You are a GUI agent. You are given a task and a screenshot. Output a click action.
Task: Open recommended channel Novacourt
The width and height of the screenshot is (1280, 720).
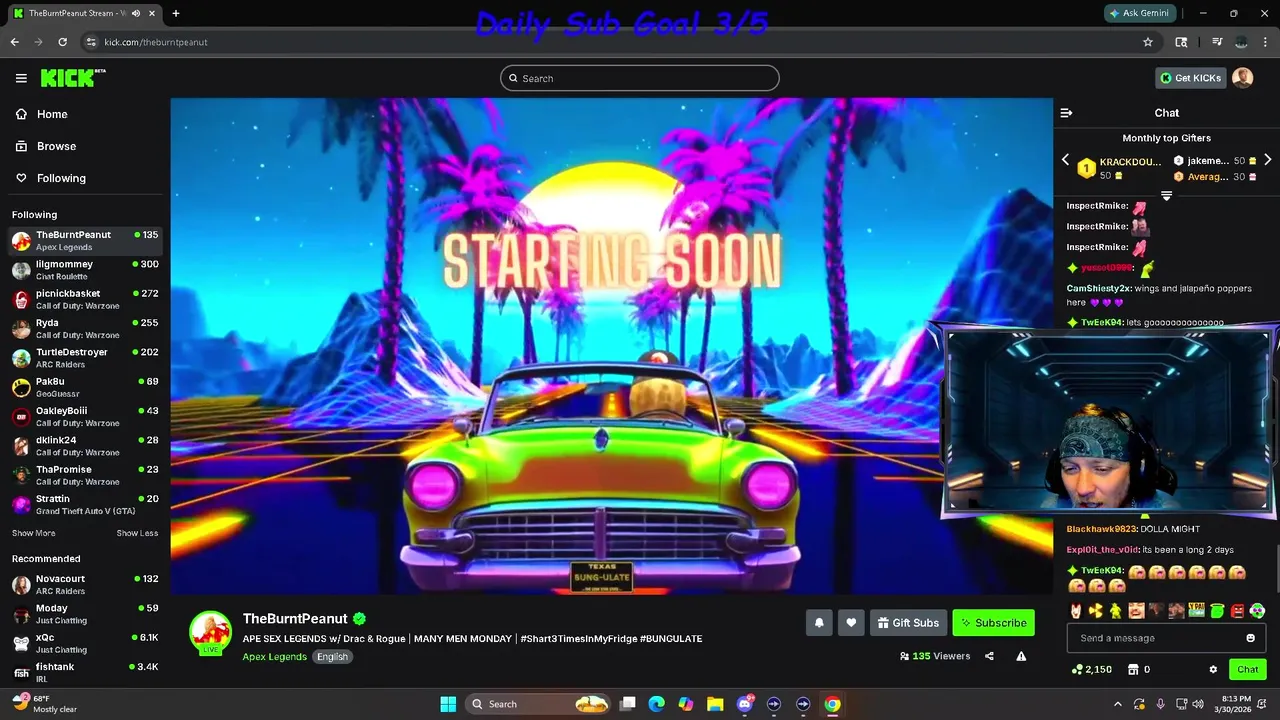85,584
